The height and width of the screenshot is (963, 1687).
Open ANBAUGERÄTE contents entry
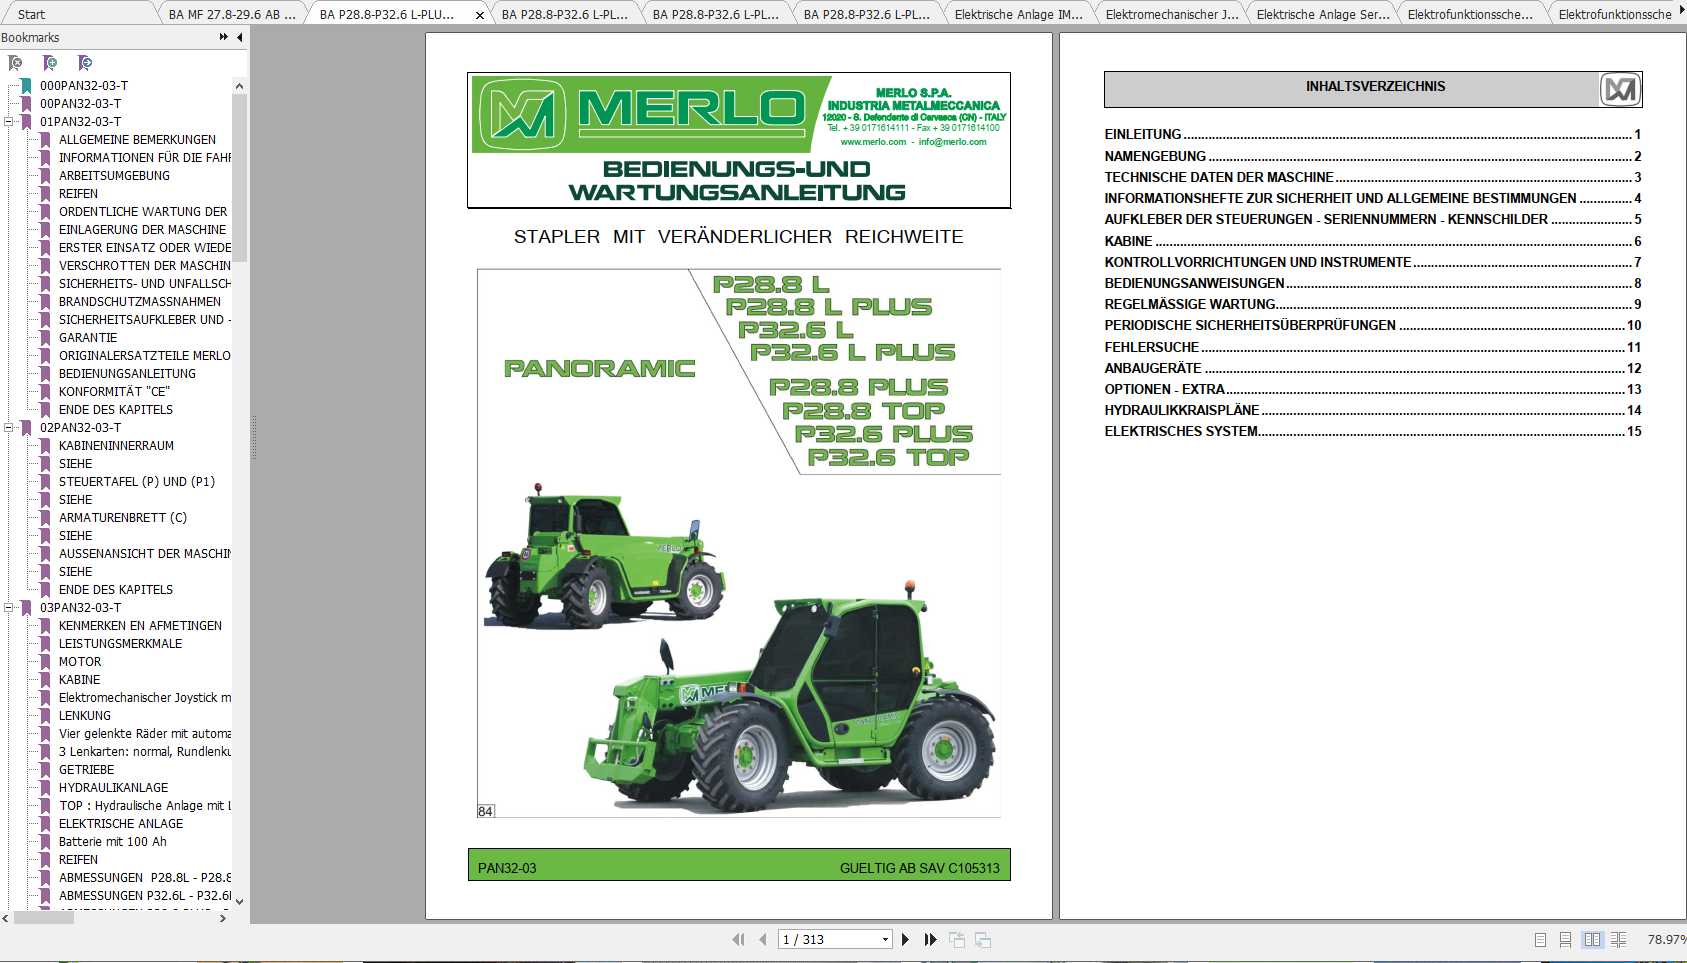point(1372,368)
